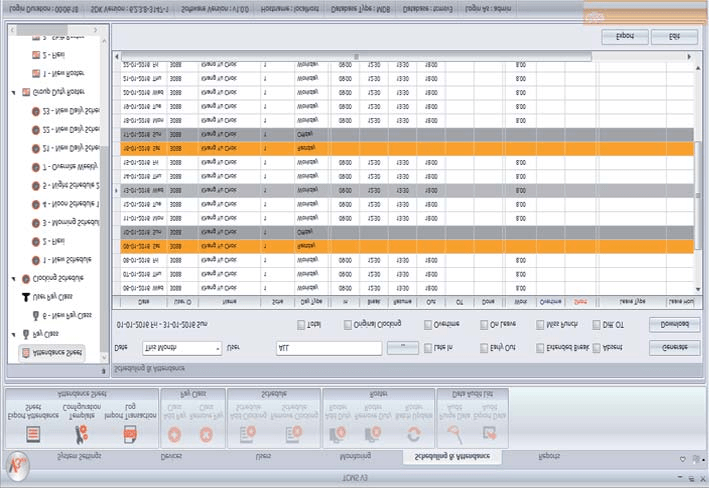
Task: Click the Batch Update Roster icon
Action: [413, 434]
